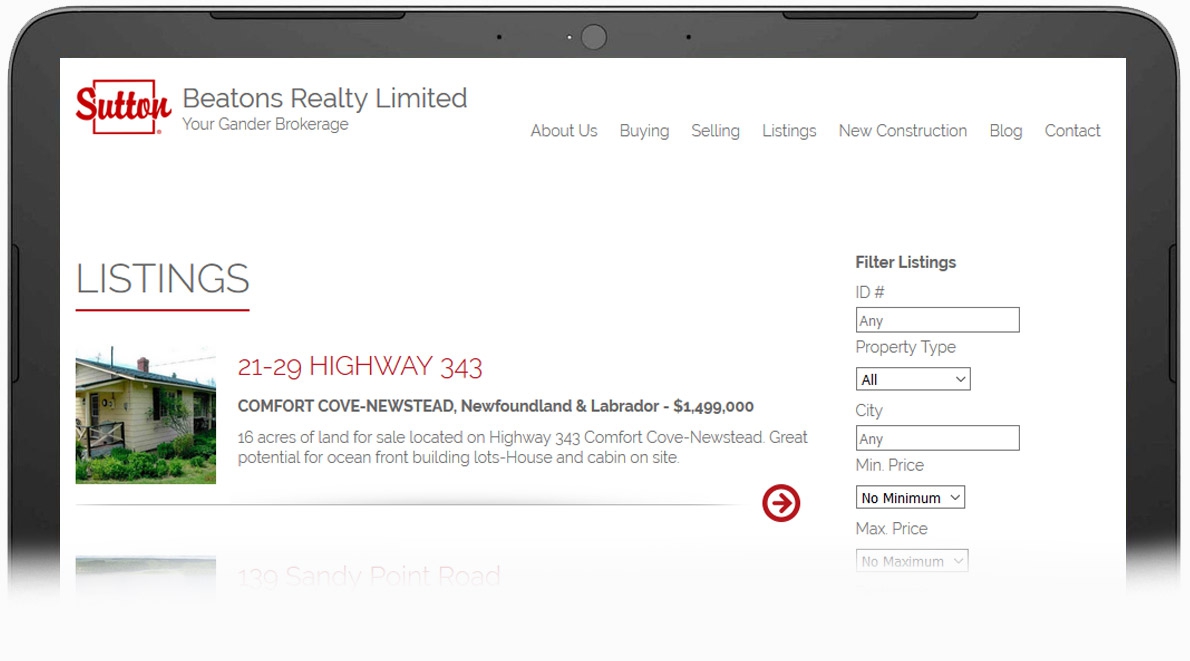Click the Filter Listings heading

coord(905,263)
